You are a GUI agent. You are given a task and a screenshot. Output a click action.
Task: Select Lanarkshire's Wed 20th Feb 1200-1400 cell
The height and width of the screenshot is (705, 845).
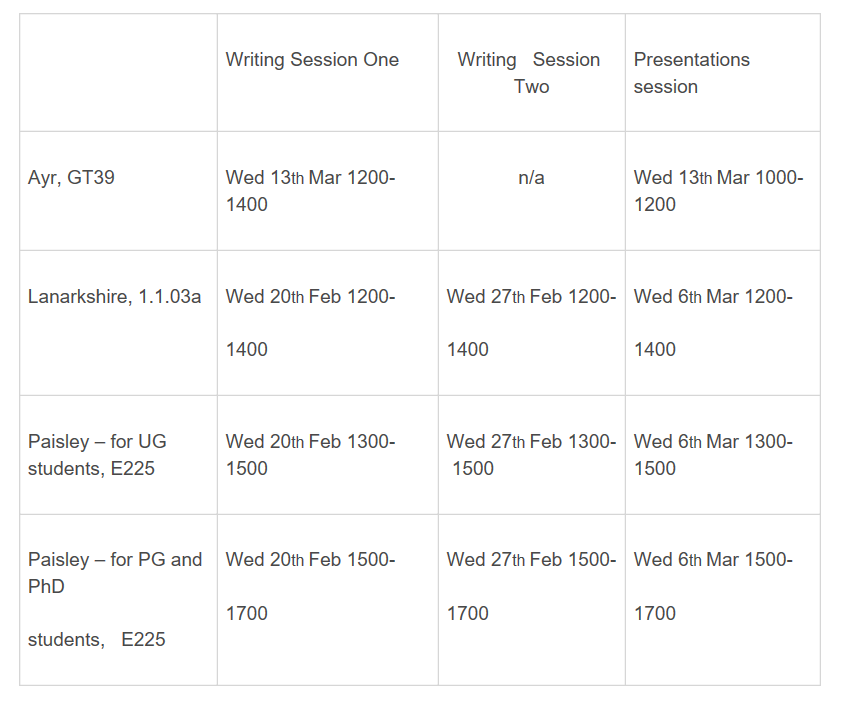pyautogui.click(x=310, y=322)
